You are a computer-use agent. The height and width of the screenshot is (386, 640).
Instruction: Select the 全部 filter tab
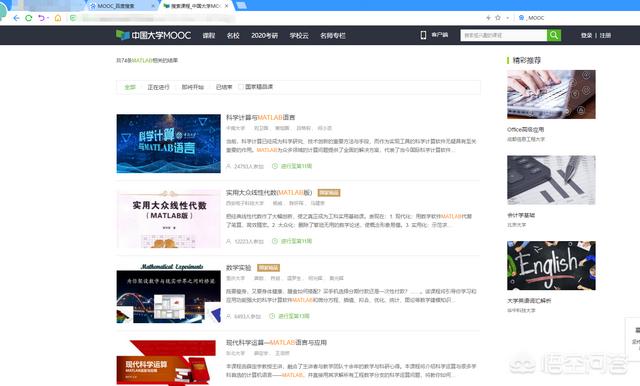[130, 87]
